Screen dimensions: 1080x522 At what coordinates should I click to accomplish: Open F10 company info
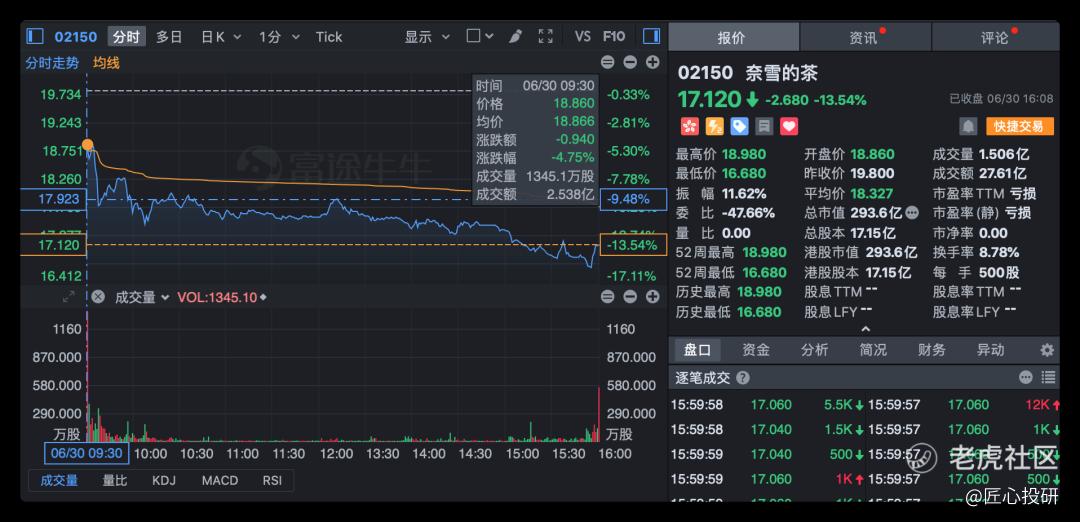point(614,36)
